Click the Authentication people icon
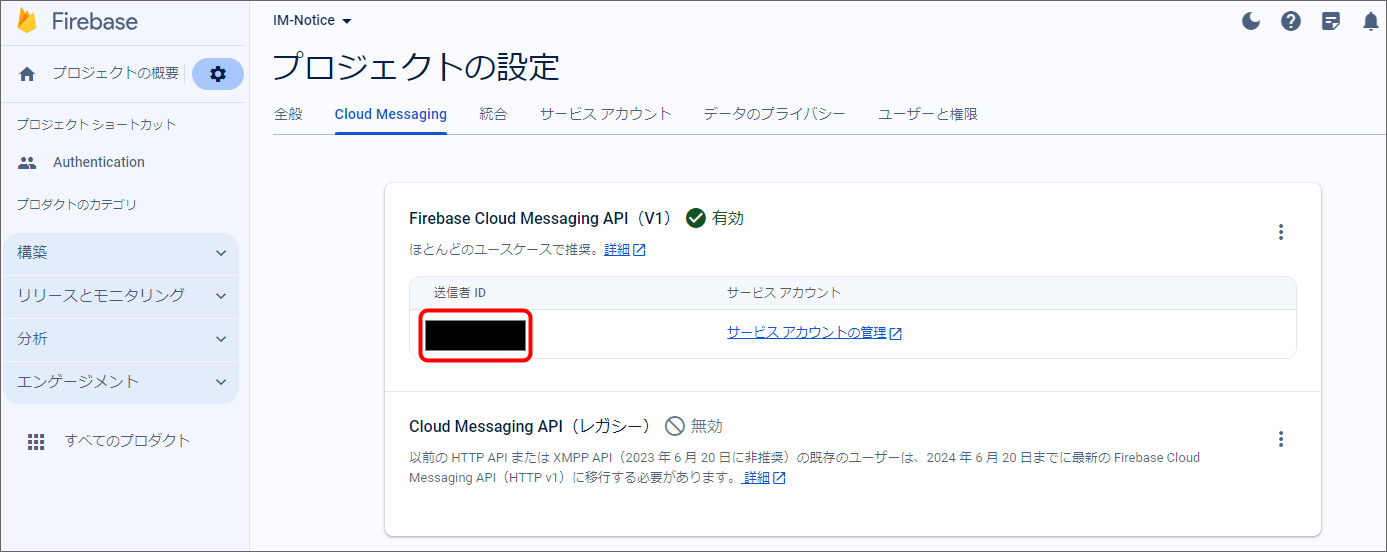1387x552 pixels. [27, 162]
